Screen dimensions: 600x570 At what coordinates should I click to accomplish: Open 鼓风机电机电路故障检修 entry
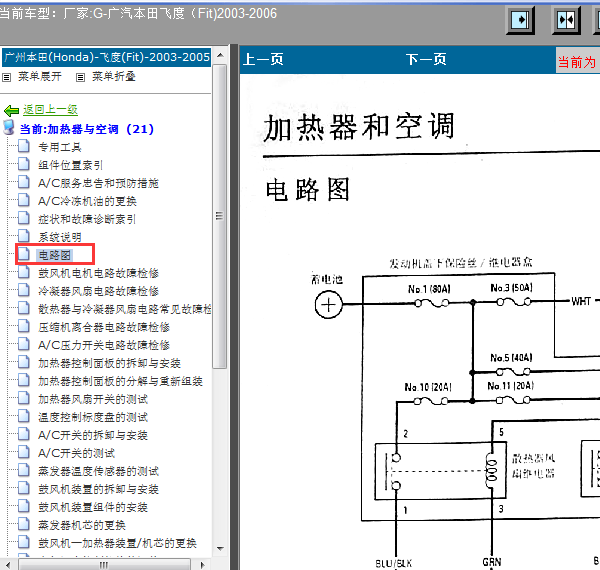coord(98,273)
